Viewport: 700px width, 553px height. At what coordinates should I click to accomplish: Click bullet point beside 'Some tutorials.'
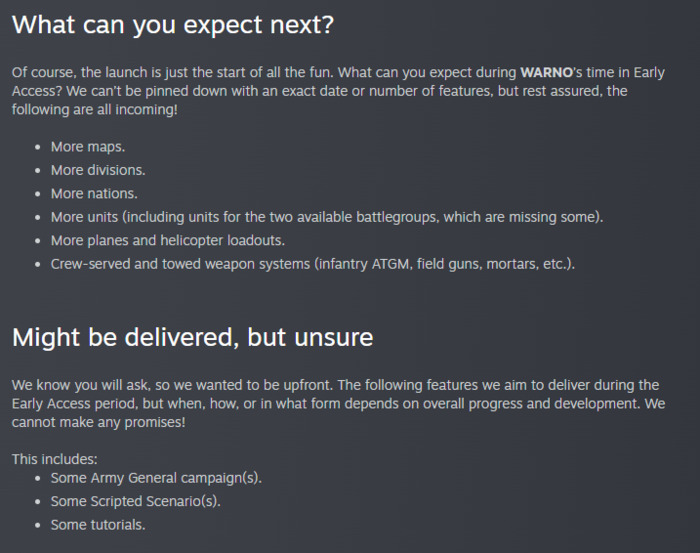tap(38, 525)
